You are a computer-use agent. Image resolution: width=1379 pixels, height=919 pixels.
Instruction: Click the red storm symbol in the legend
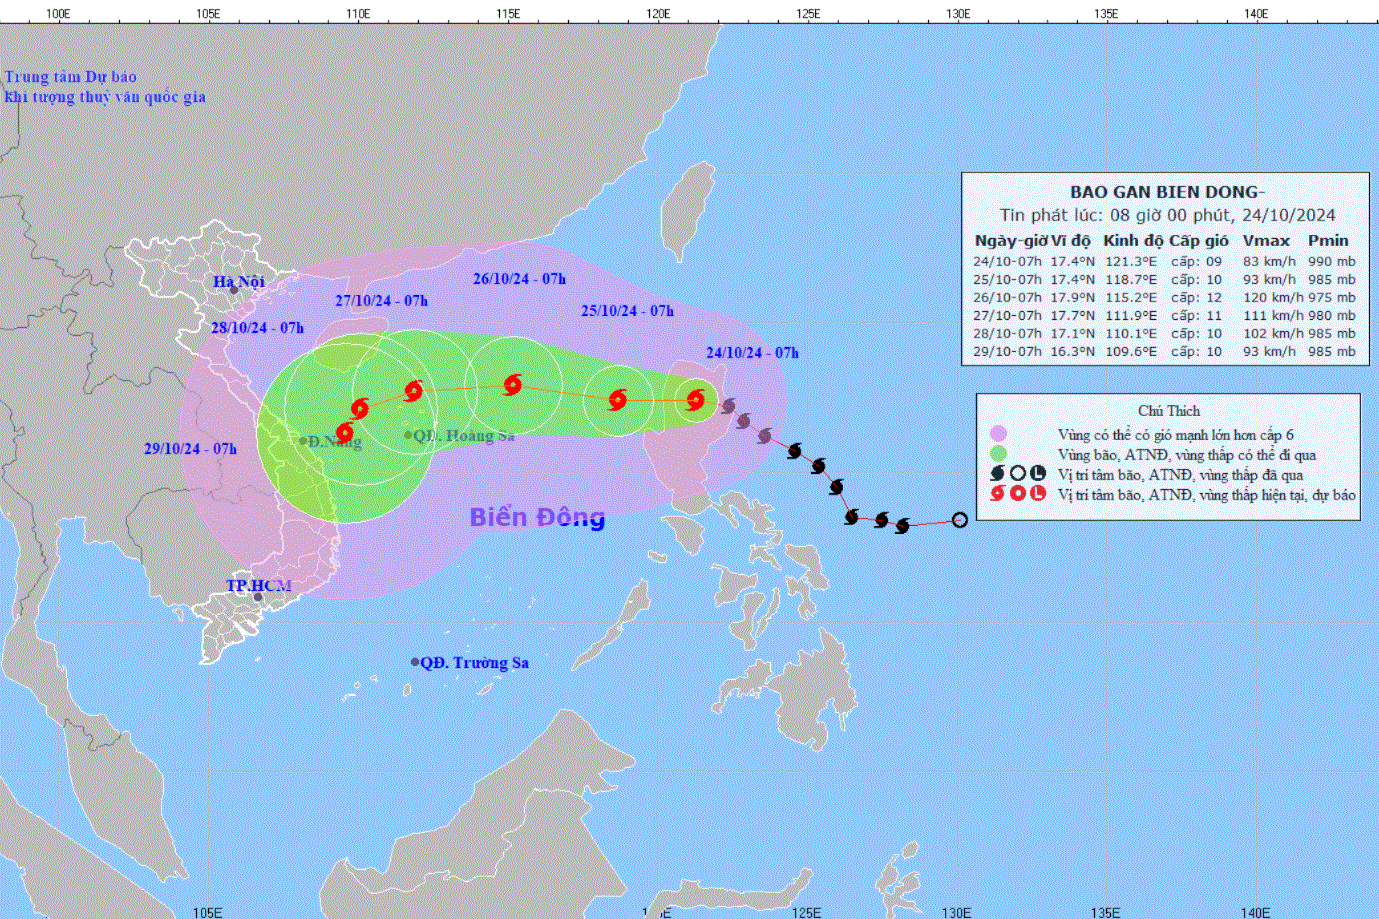[x=997, y=494]
